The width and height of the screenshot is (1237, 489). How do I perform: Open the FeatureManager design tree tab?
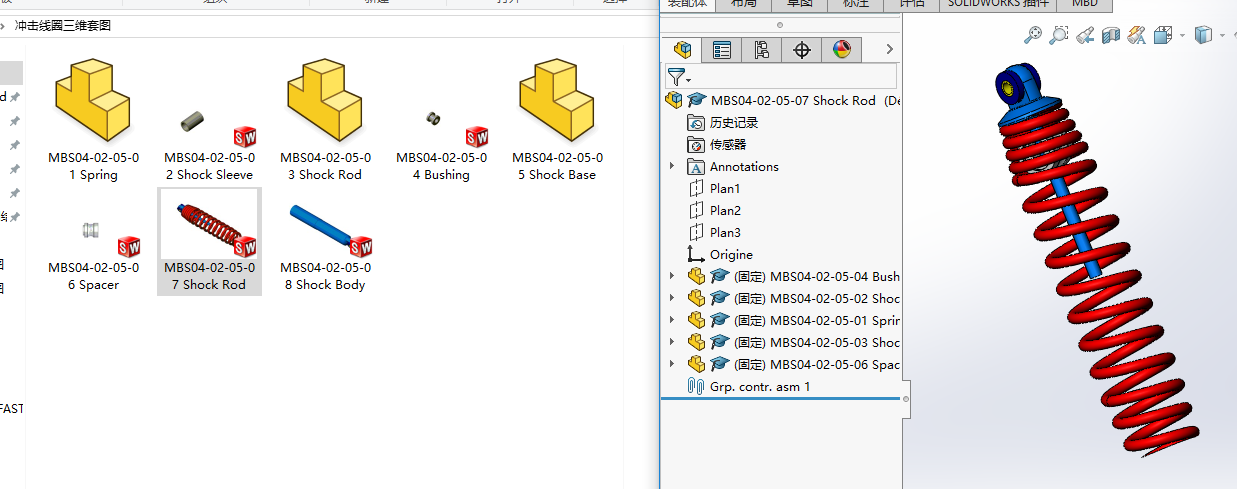tap(683, 49)
